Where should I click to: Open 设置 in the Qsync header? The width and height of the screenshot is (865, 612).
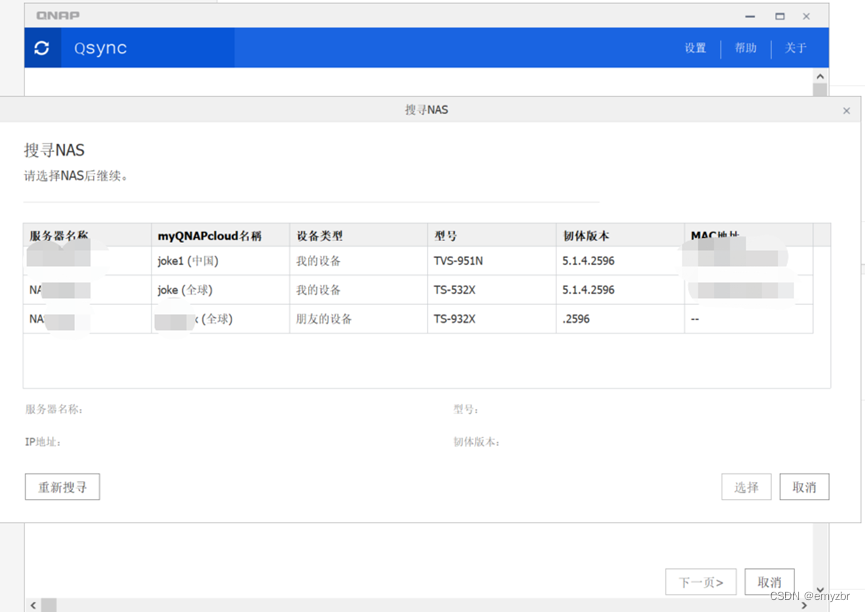[695, 48]
